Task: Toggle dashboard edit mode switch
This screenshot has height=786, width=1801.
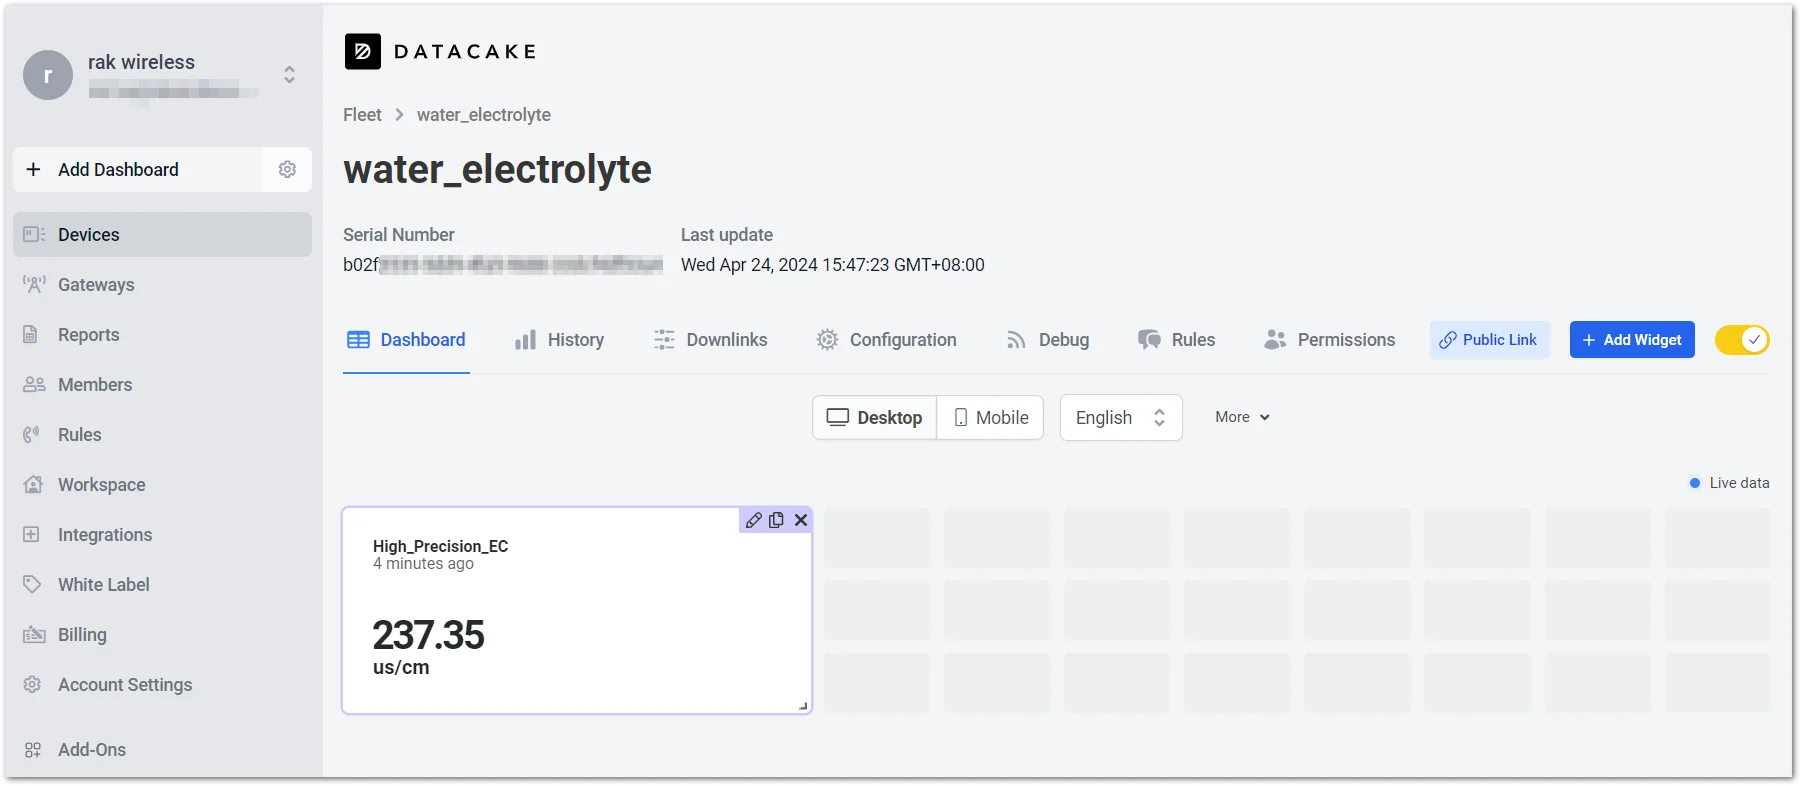Action: click(x=1742, y=340)
